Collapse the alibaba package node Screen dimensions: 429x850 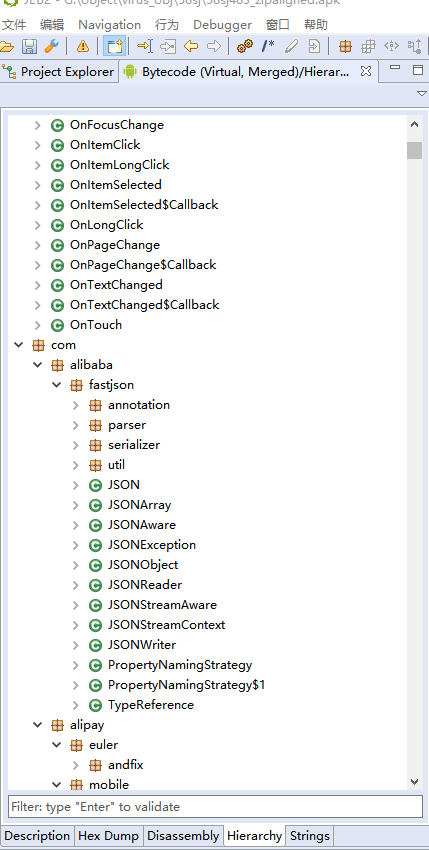pos(37,365)
